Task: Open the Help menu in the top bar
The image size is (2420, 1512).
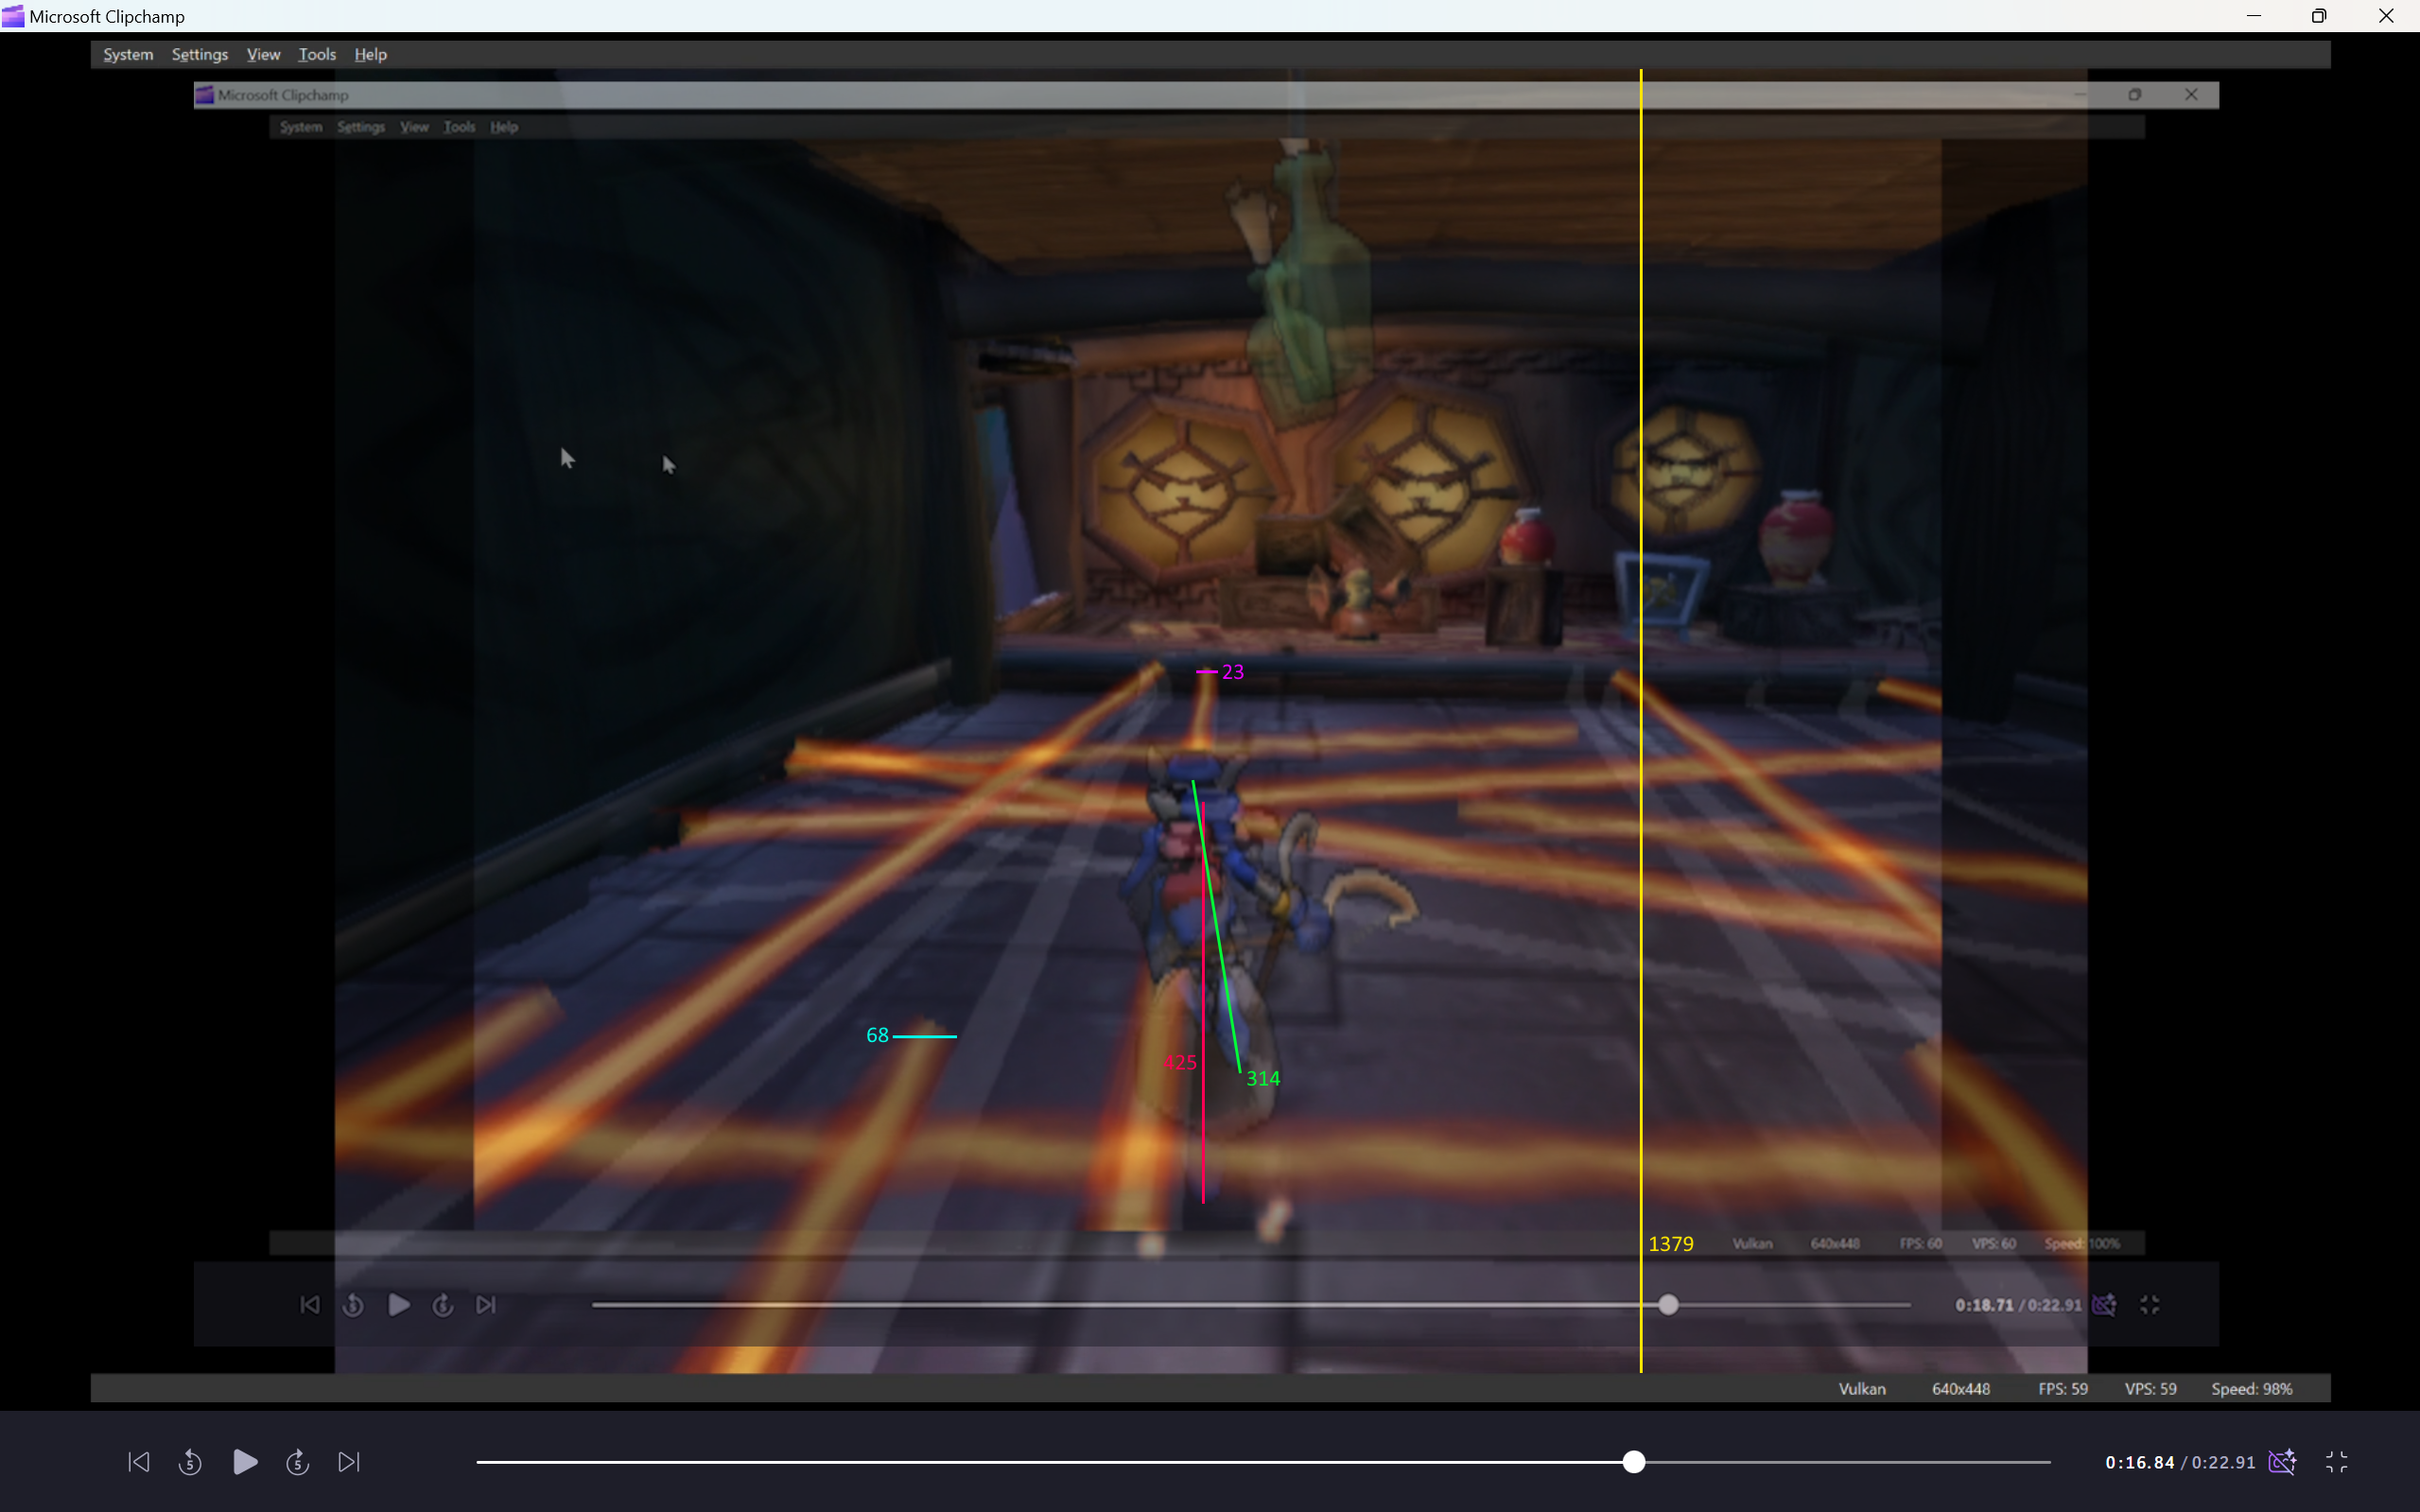Action: tap(370, 54)
